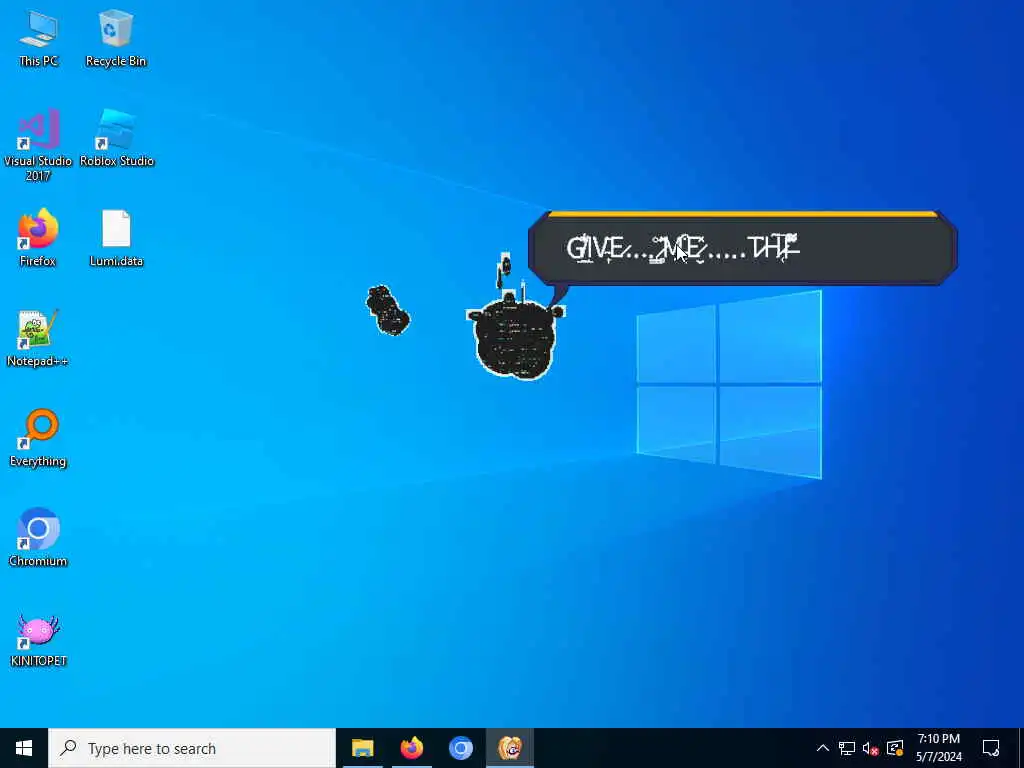Click the taskbar search box
The height and width of the screenshot is (768, 1024).
[192, 748]
